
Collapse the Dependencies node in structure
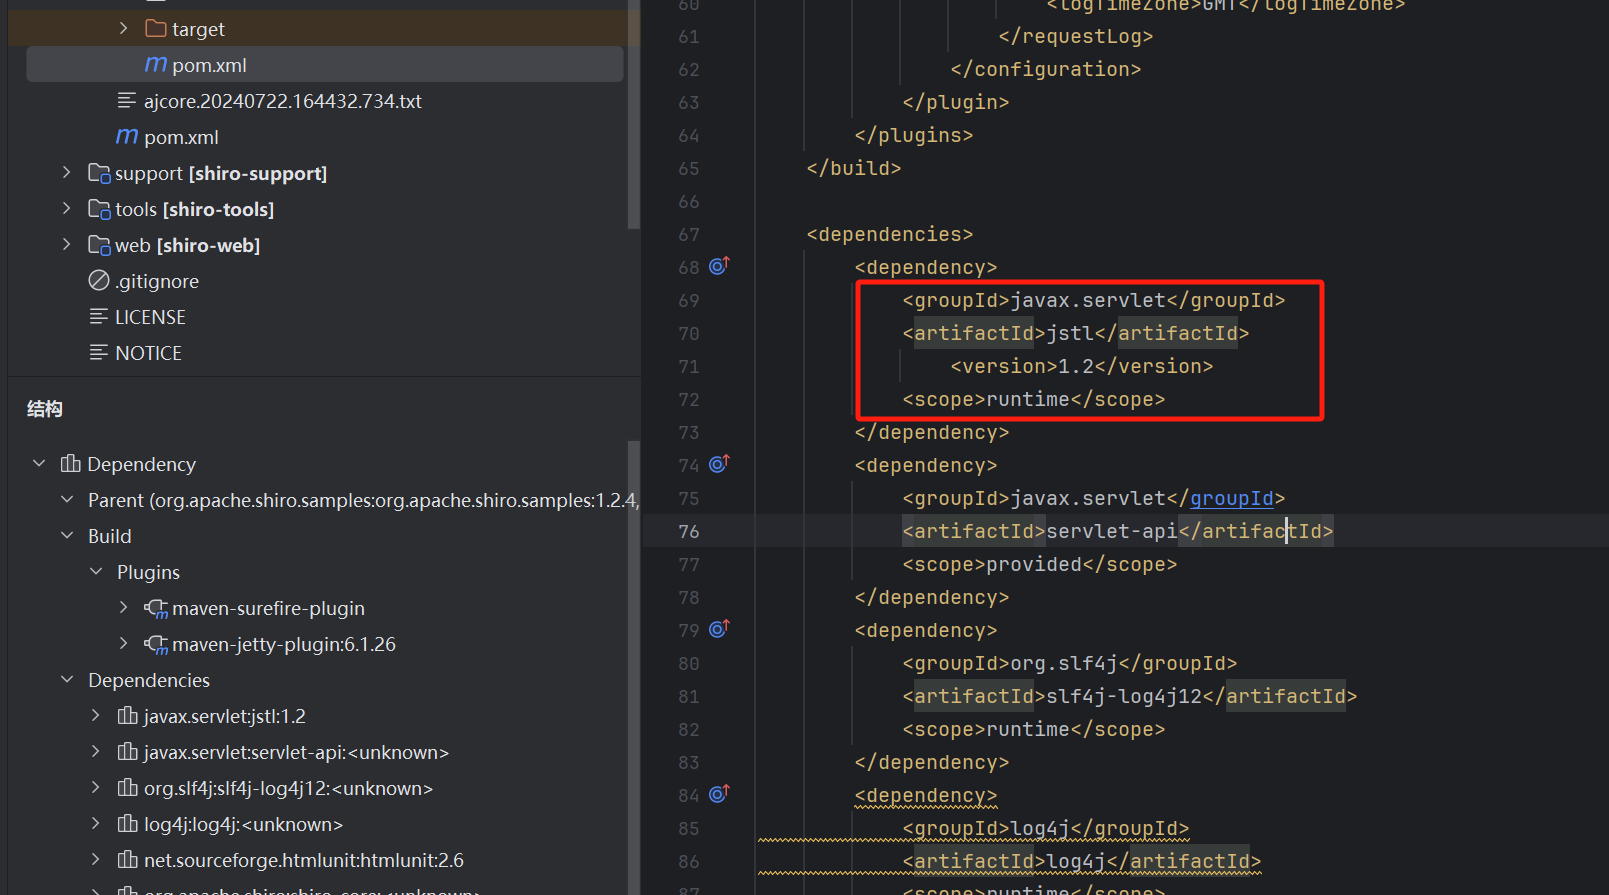coord(67,680)
